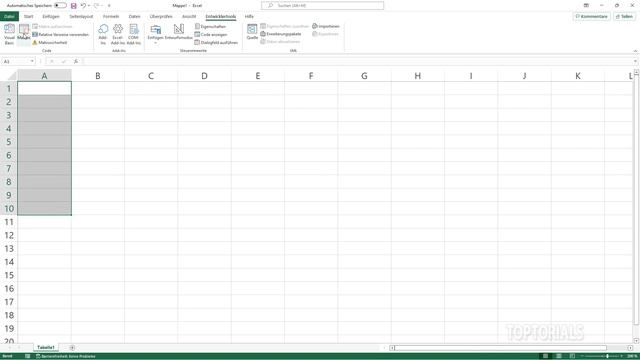This screenshot has width=640, height=360.
Task: Click Dialogfeld ausführen
Action: point(216,42)
